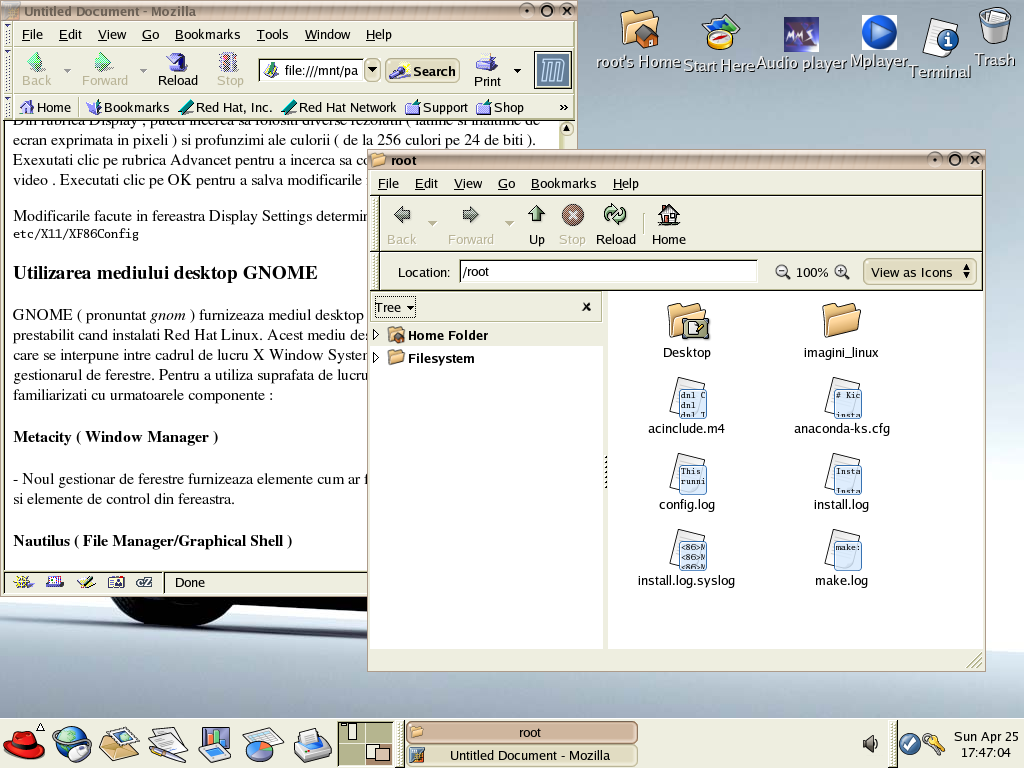Open the Mozilla Window menu
The width and height of the screenshot is (1024, 768).
(327, 35)
